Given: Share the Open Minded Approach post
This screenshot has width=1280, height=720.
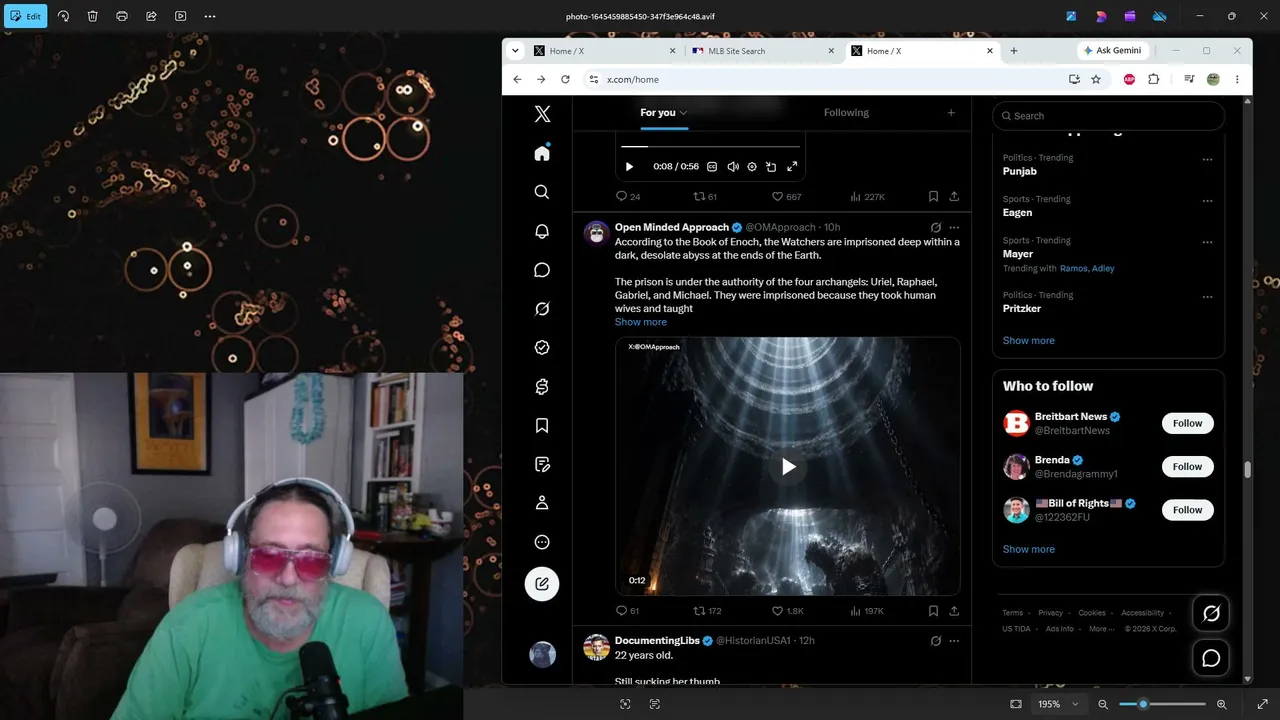Looking at the screenshot, I should pos(954,611).
